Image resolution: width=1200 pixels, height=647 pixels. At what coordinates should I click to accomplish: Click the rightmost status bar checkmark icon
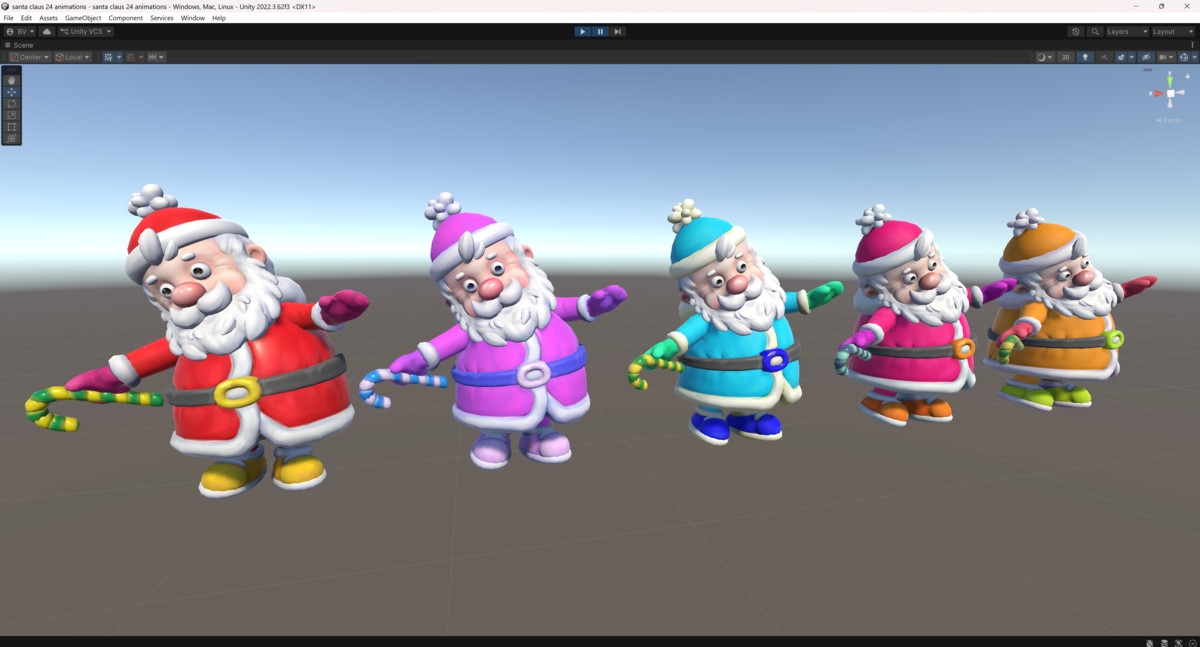(x=1191, y=642)
